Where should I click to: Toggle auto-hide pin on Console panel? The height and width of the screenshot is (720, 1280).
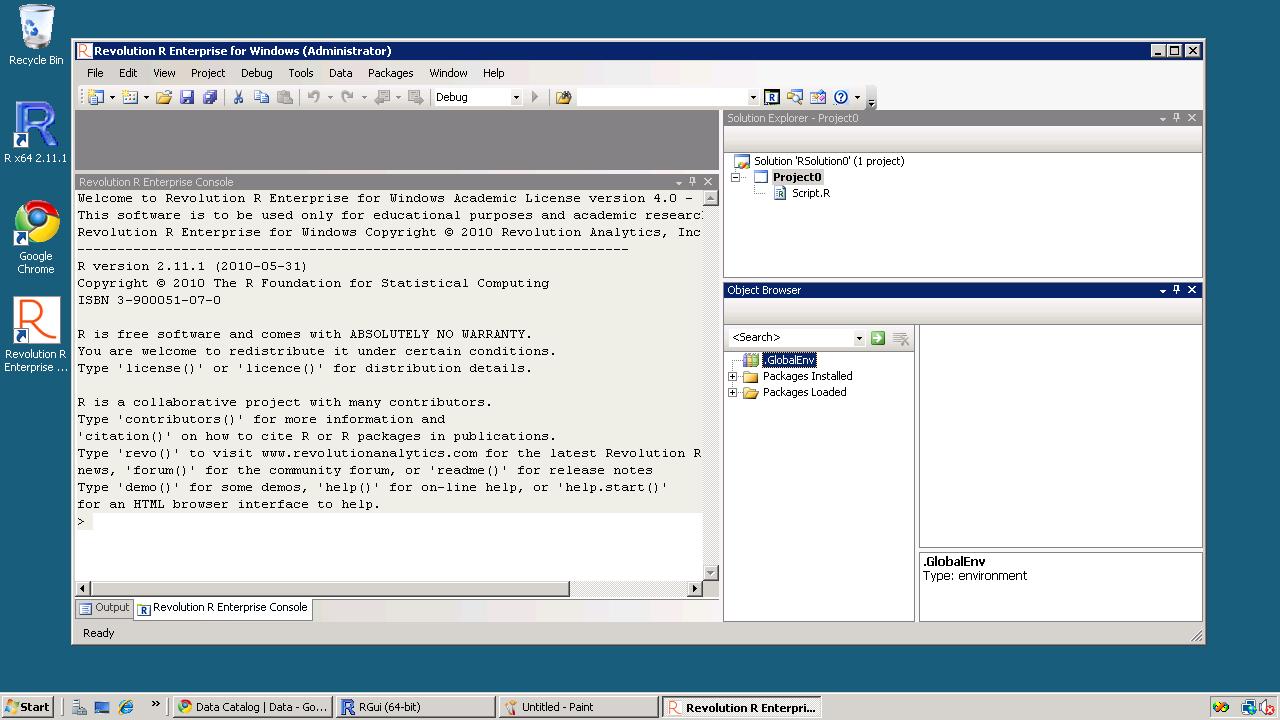(692, 182)
